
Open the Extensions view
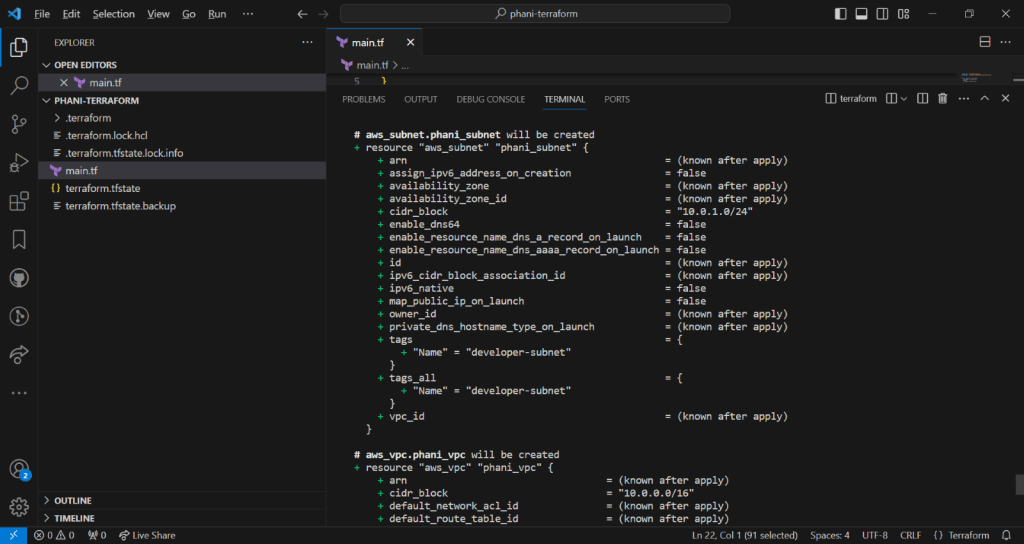pos(18,201)
